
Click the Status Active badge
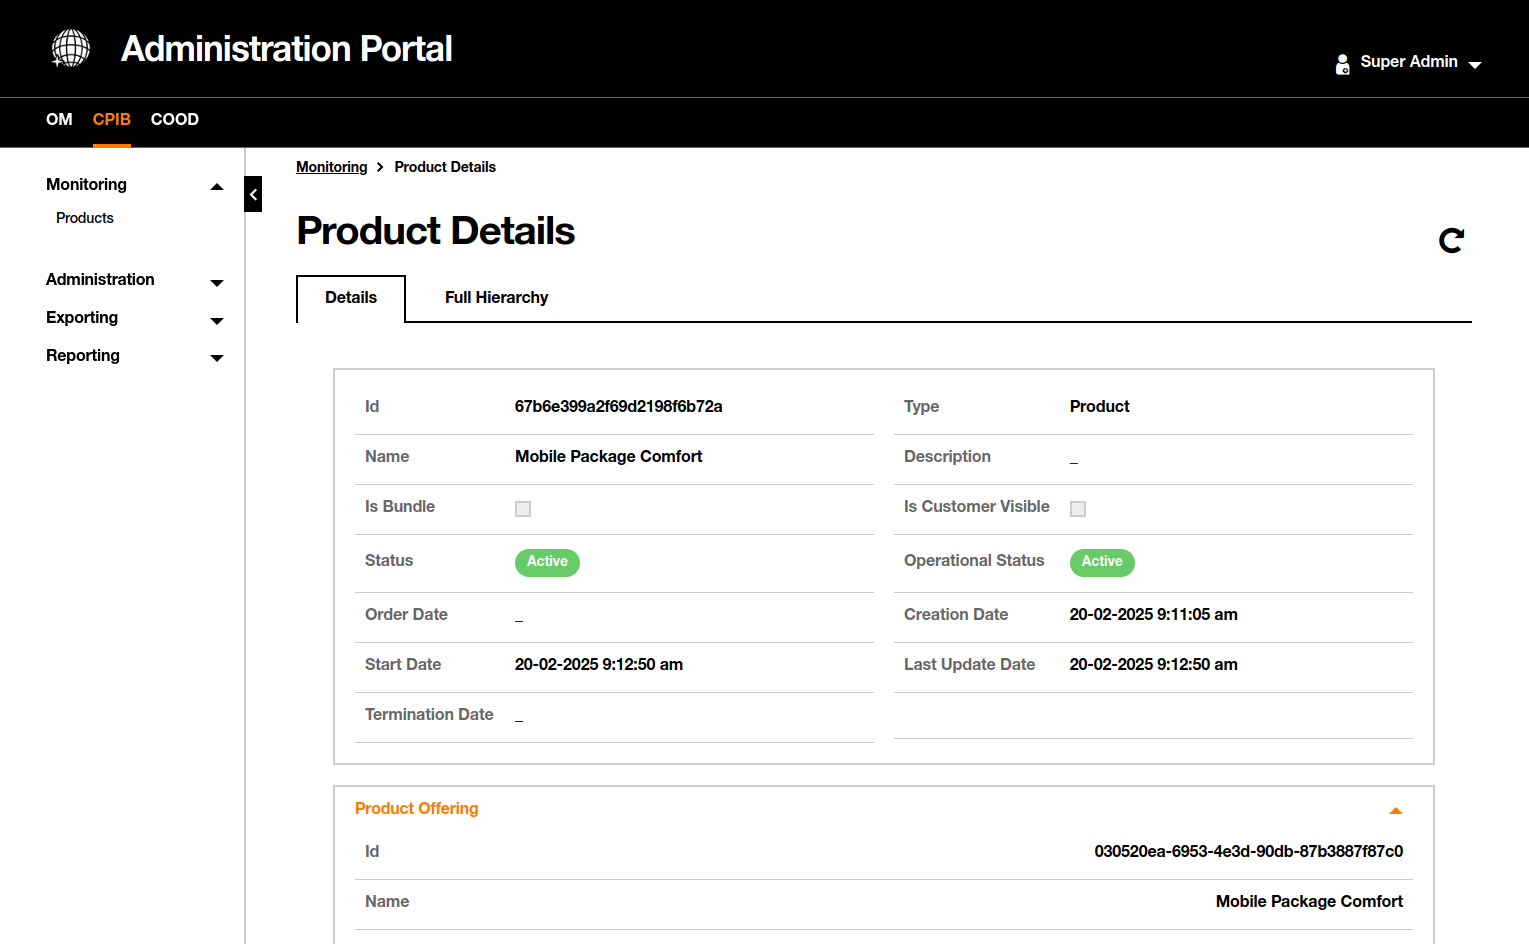coord(547,562)
